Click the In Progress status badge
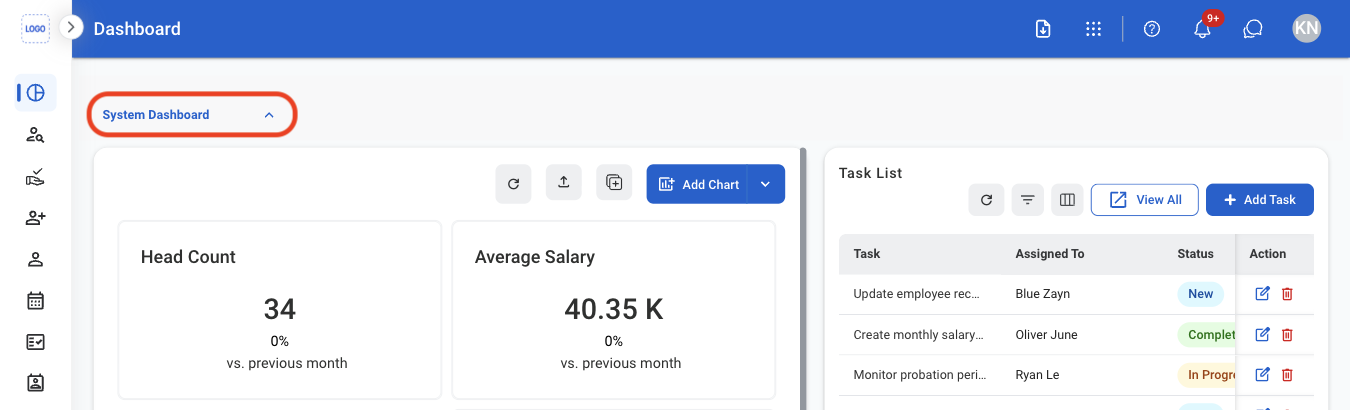The image size is (1350, 410). point(1207,375)
